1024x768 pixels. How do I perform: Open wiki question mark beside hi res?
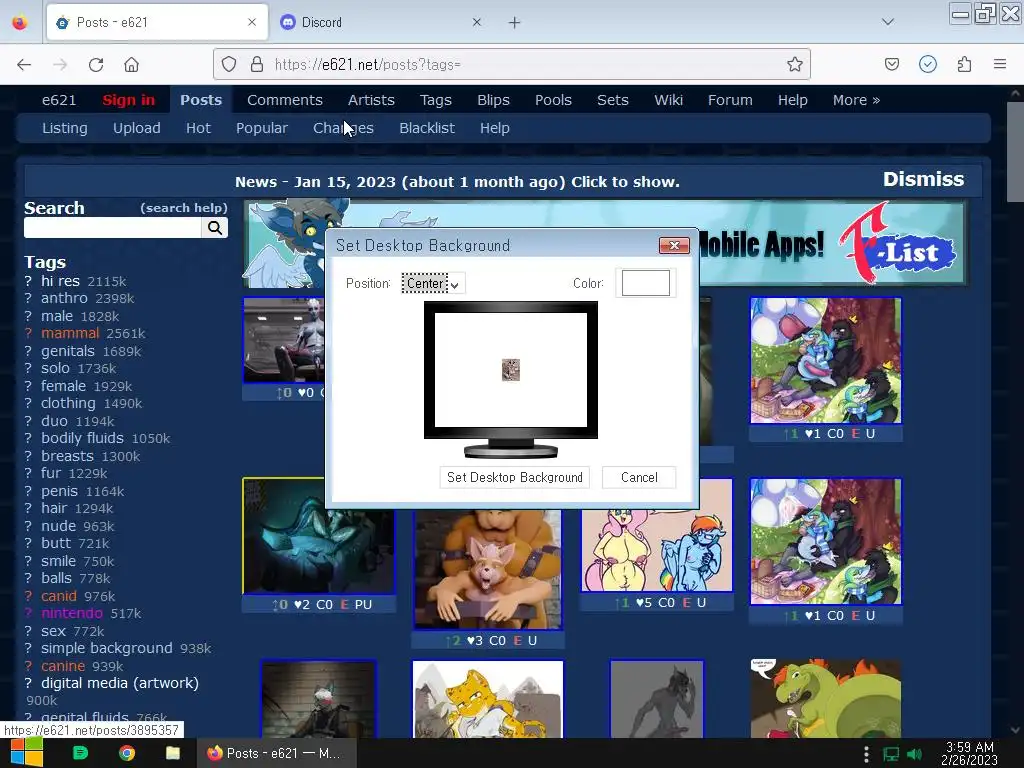click(x=28, y=281)
